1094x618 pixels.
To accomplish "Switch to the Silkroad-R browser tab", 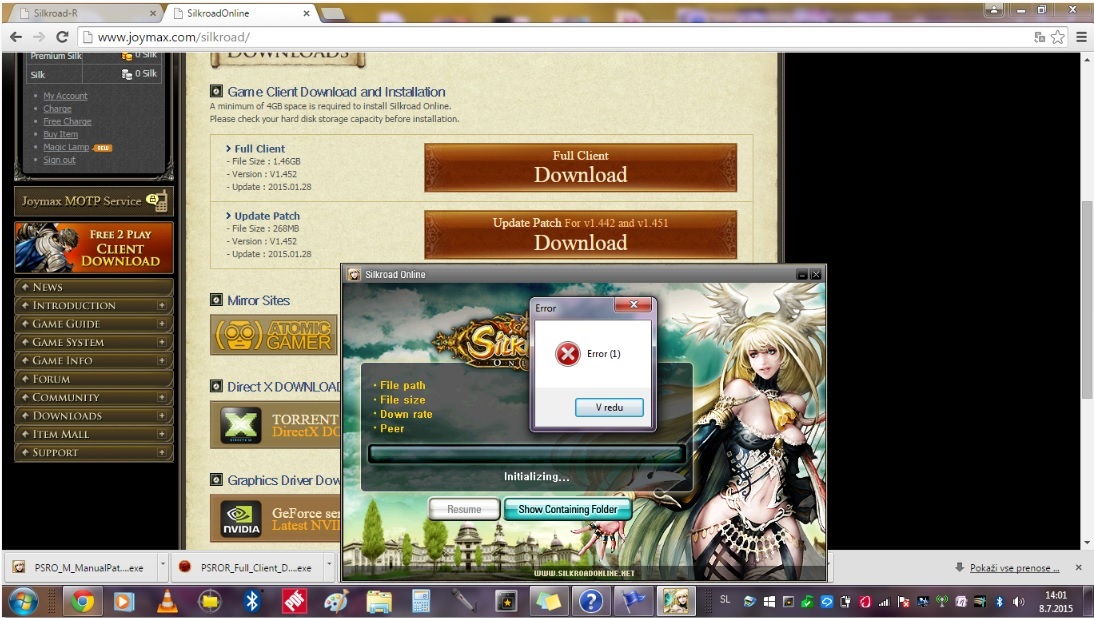I will 80,13.
